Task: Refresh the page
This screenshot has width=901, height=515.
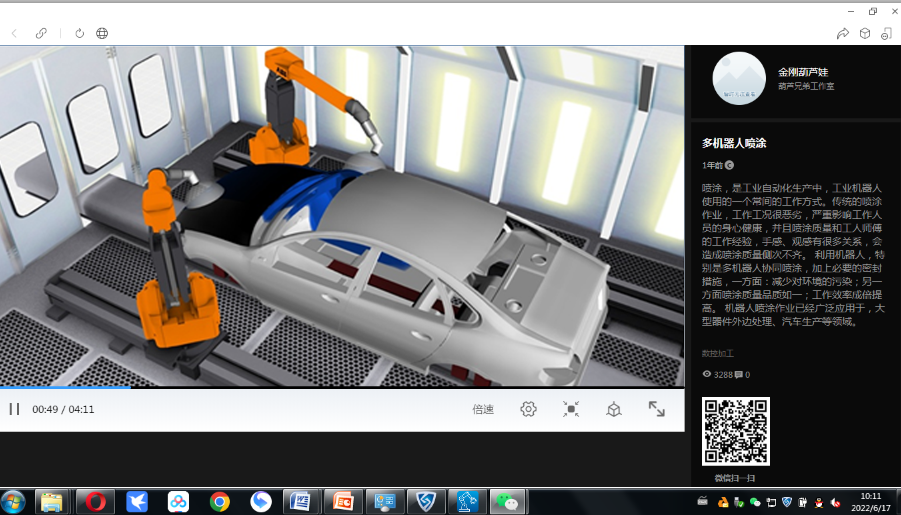Action: [80, 33]
